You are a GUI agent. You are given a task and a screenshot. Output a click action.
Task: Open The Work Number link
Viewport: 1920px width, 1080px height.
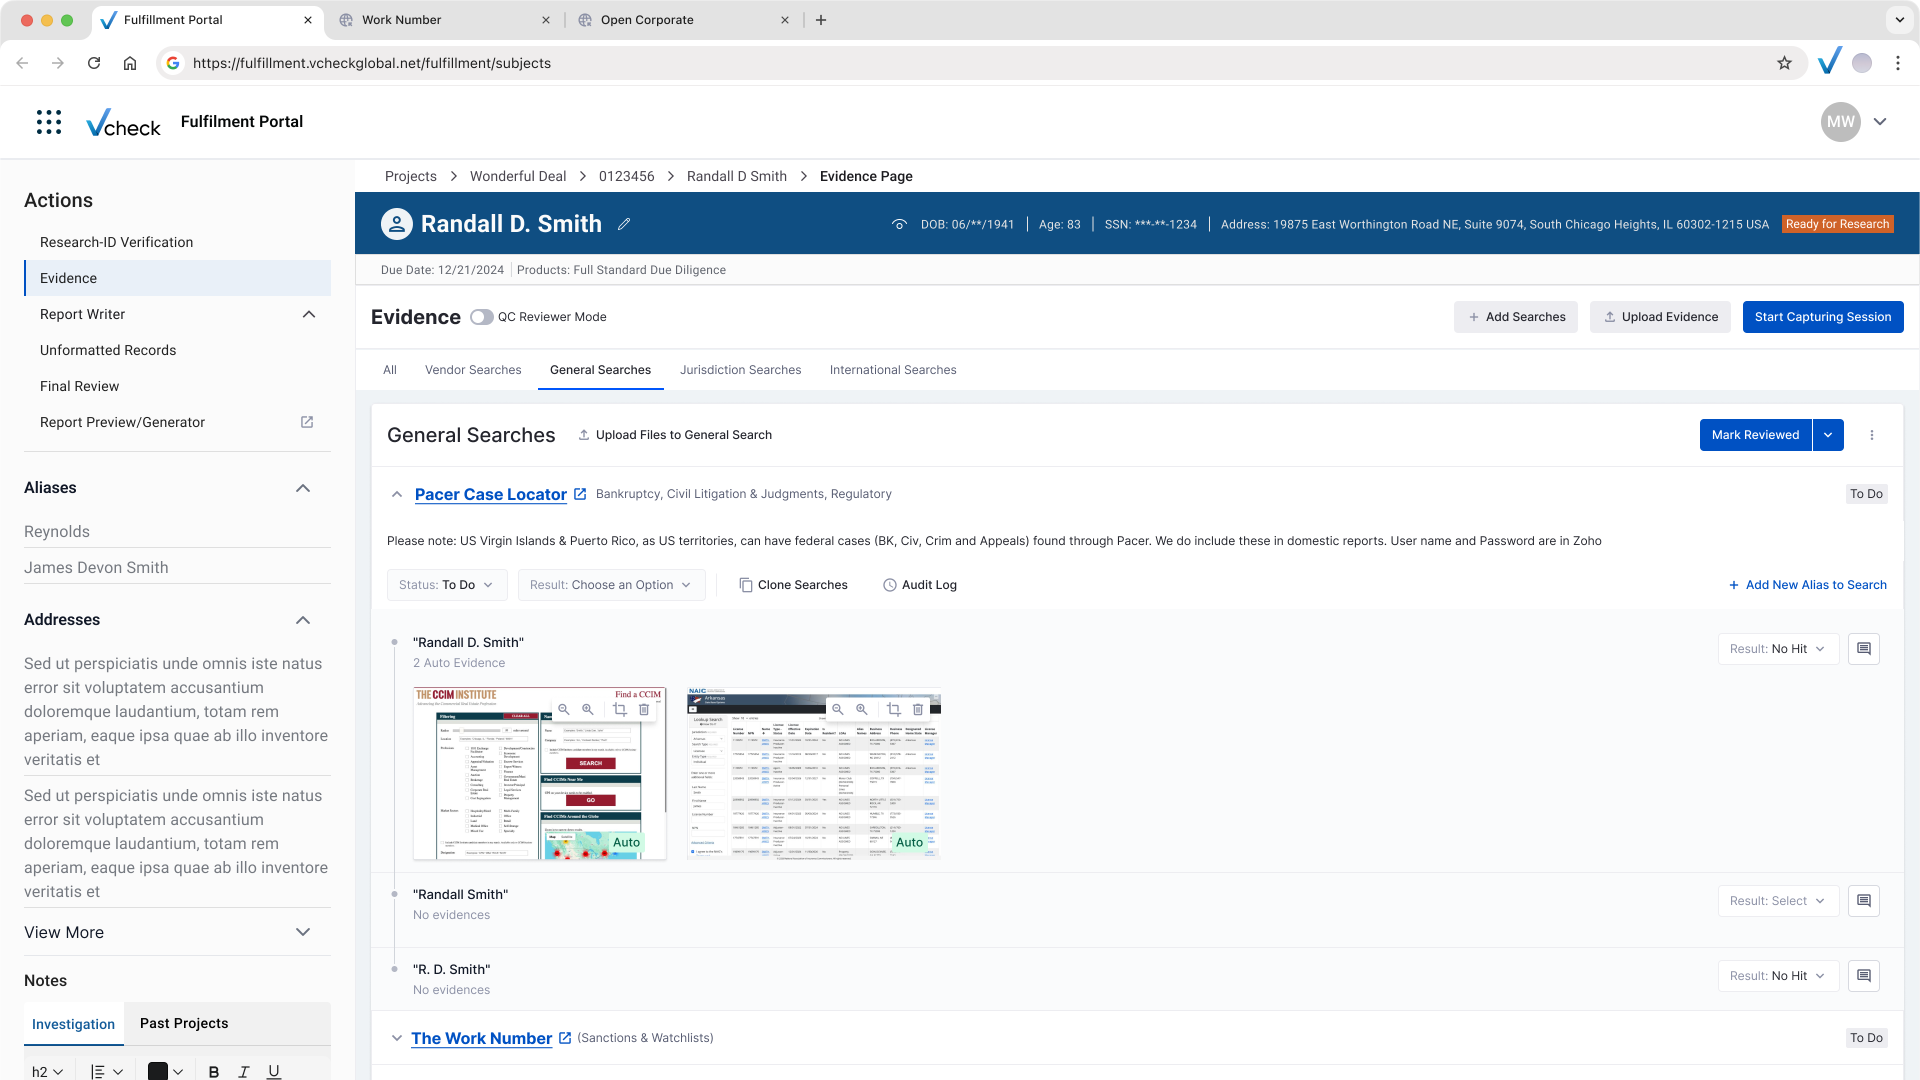tap(481, 1038)
